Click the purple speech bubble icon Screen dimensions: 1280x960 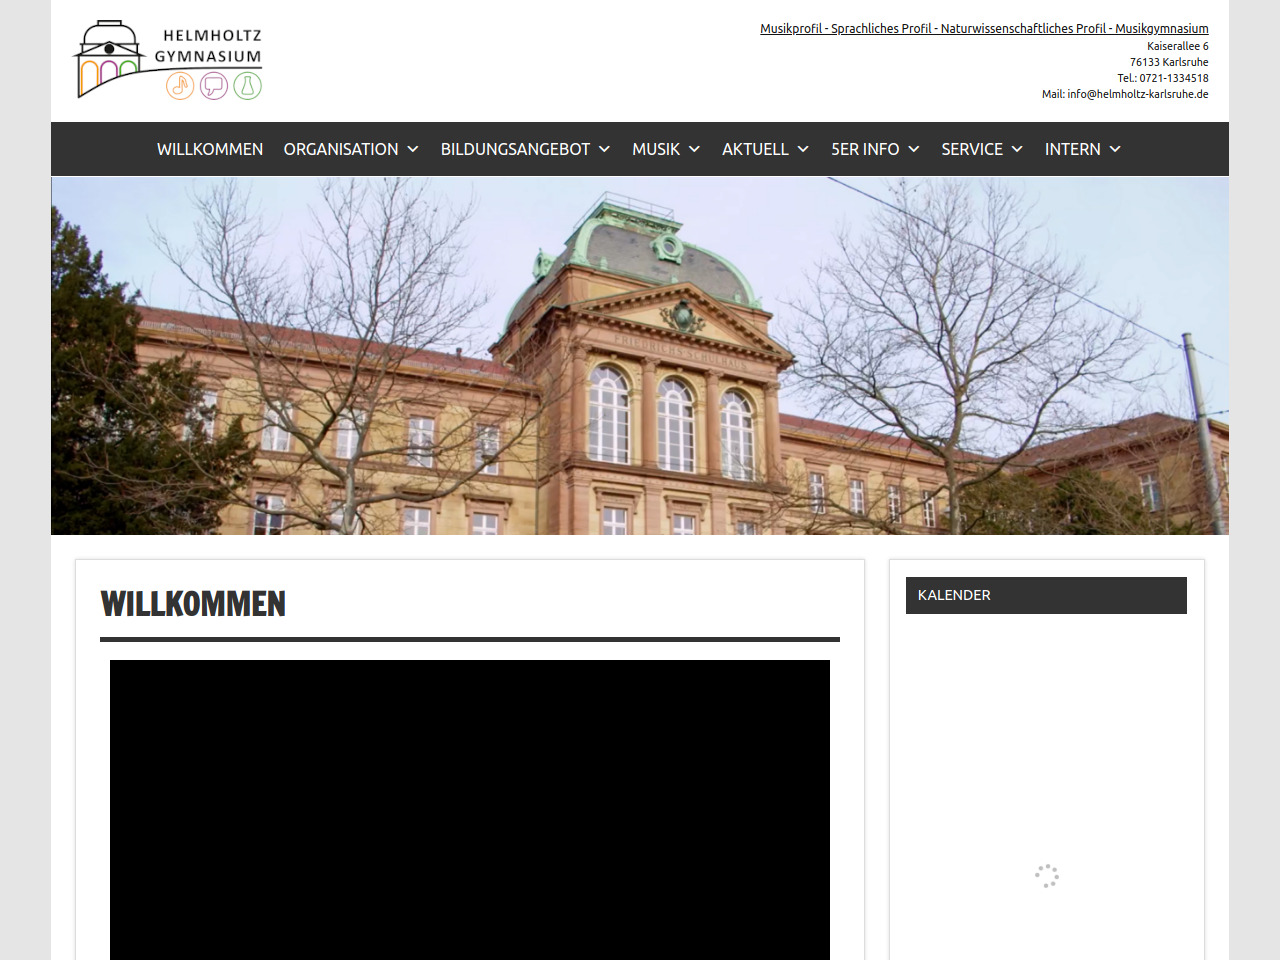click(214, 86)
